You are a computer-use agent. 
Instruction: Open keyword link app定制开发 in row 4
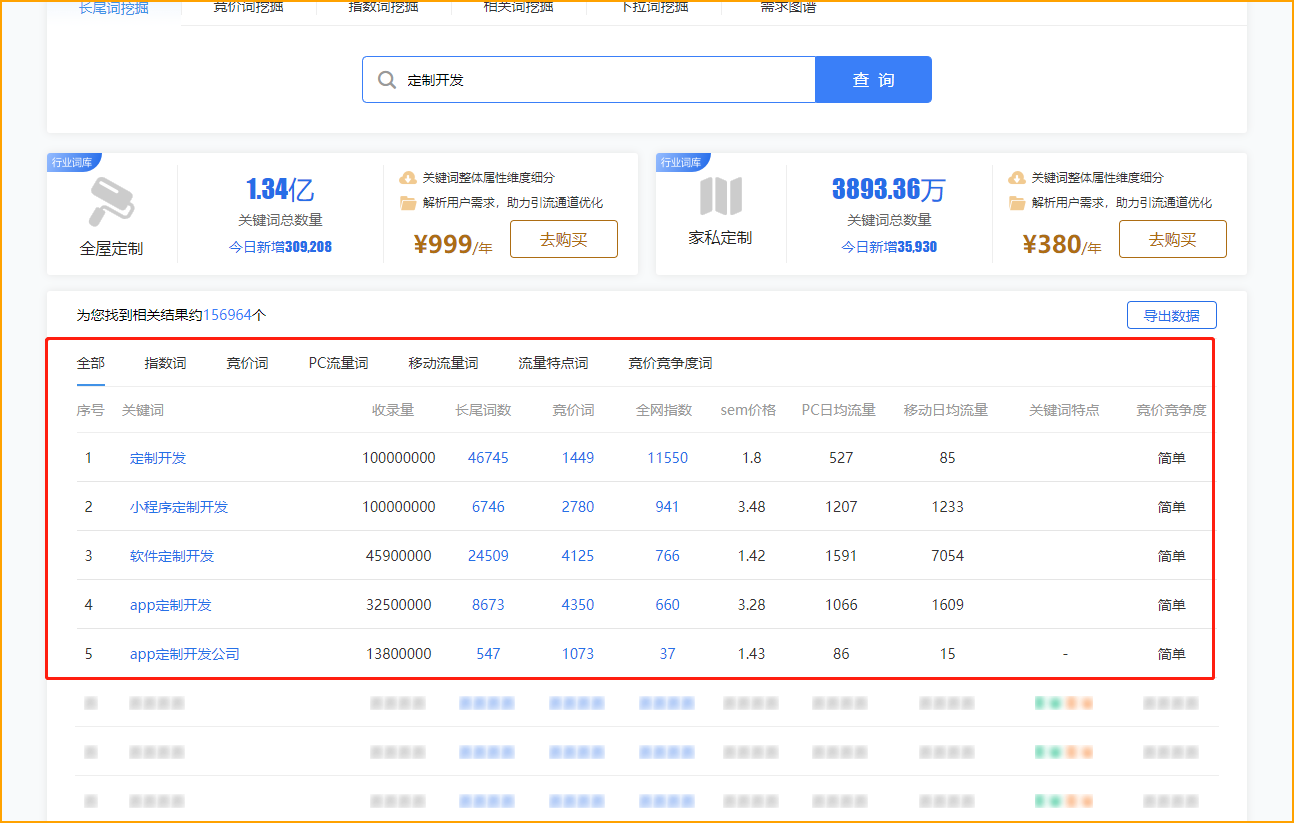(171, 605)
